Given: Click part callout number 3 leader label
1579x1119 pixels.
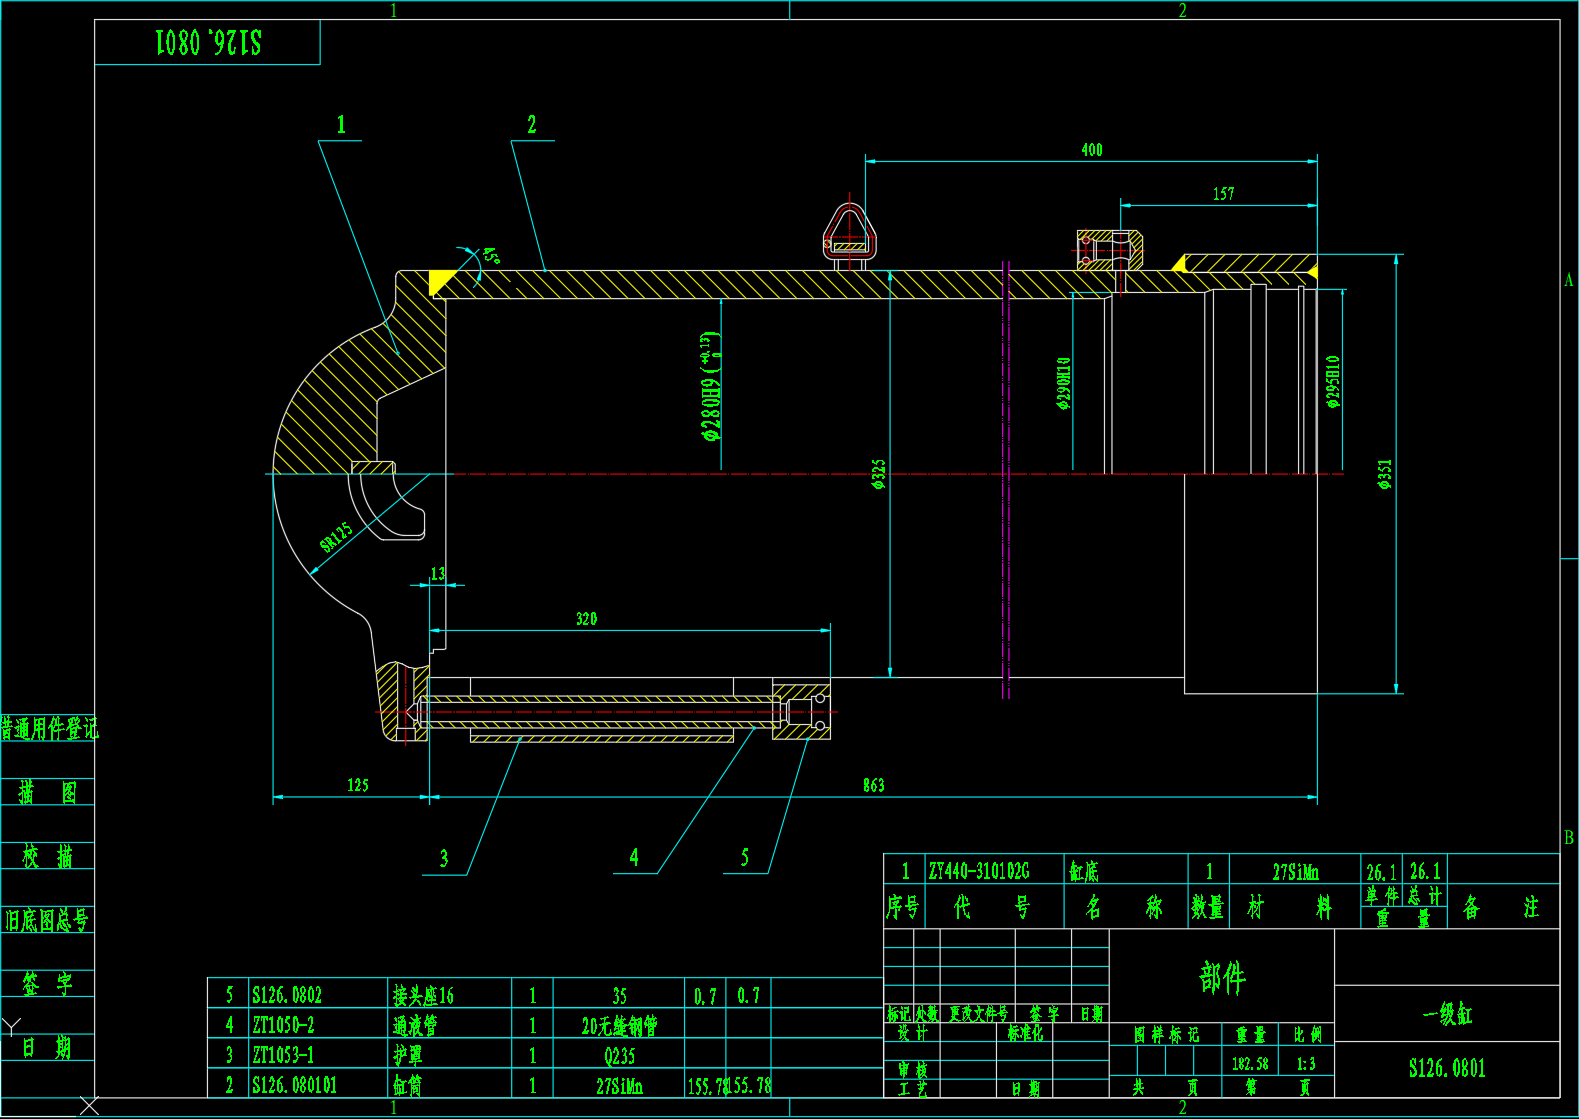Looking at the screenshot, I should click(444, 859).
